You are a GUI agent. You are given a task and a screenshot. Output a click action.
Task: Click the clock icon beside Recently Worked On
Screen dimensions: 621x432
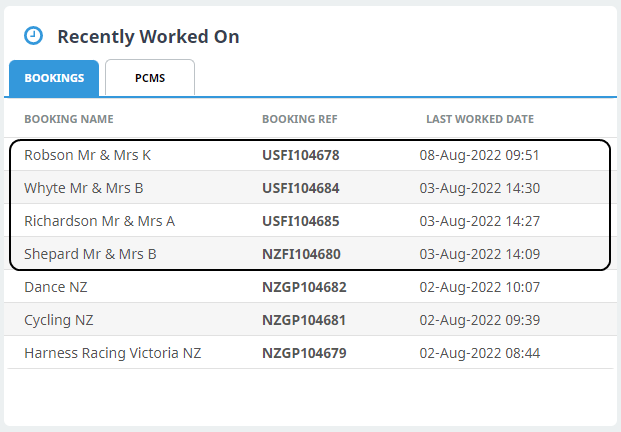(33, 36)
